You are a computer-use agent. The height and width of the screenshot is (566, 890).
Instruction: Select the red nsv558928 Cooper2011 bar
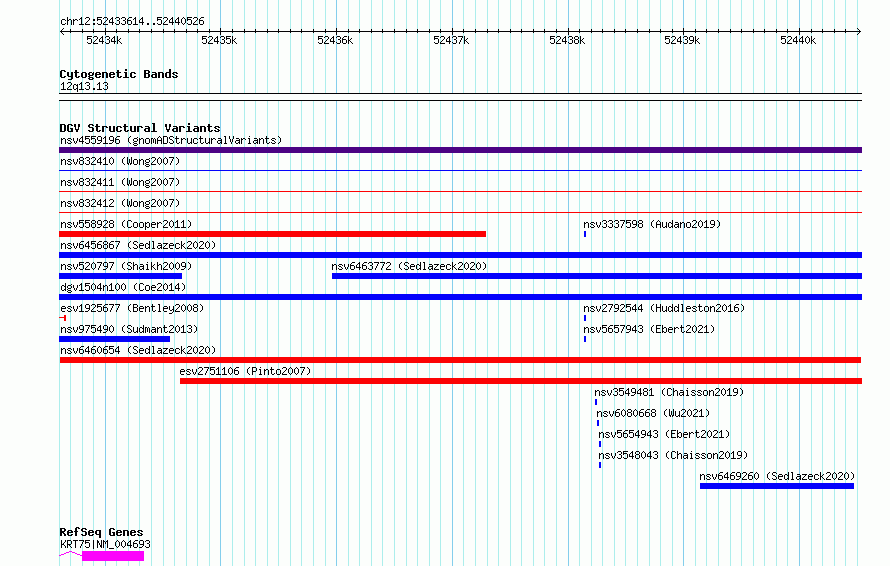(272, 234)
